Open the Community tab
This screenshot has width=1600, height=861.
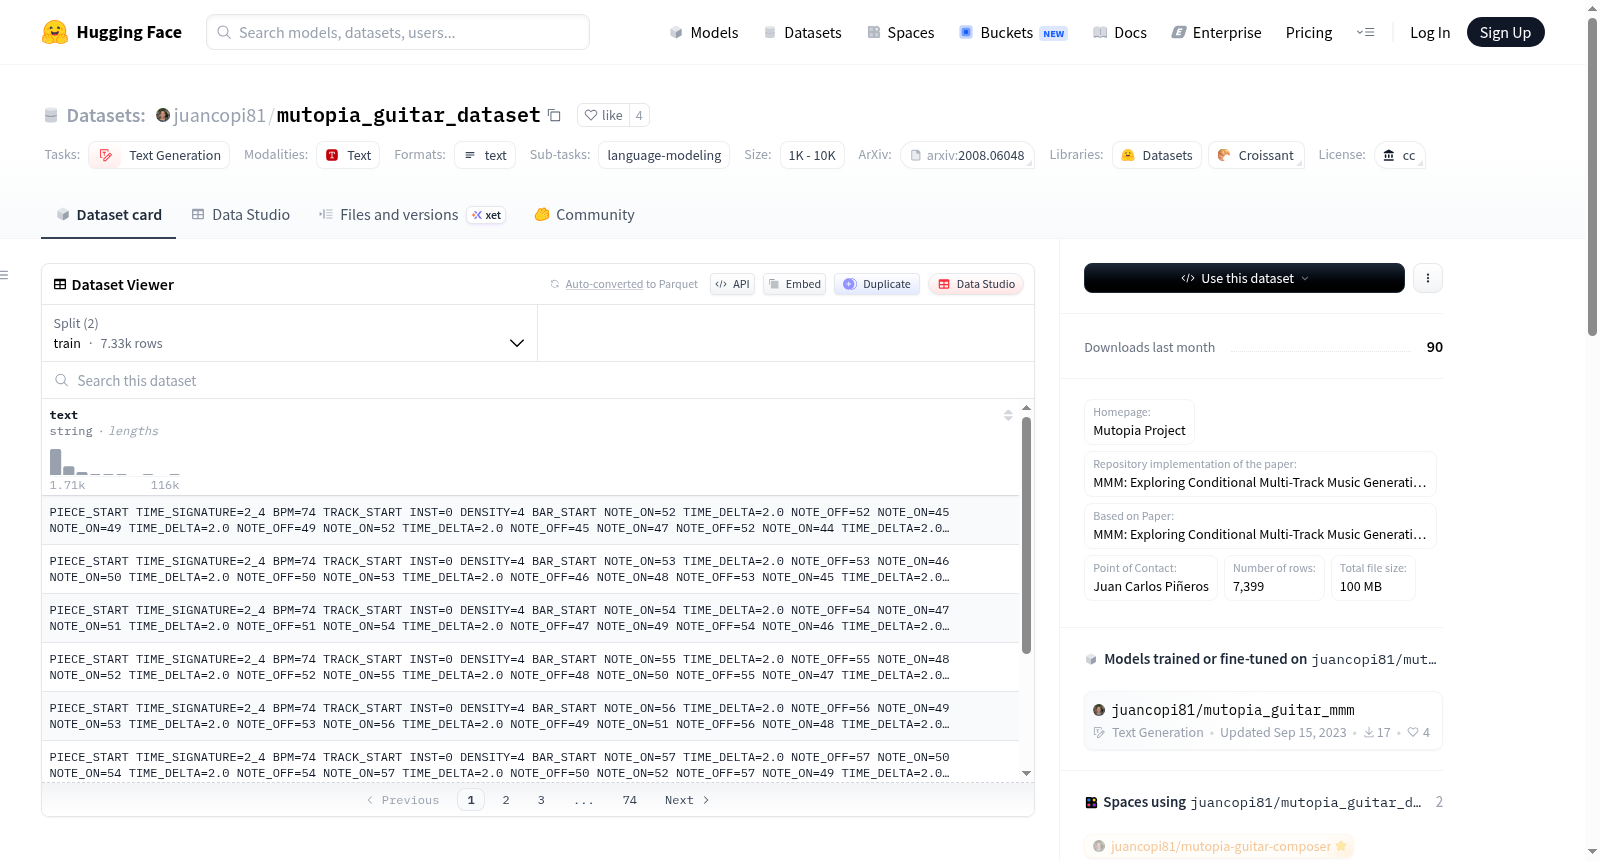(584, 214)
